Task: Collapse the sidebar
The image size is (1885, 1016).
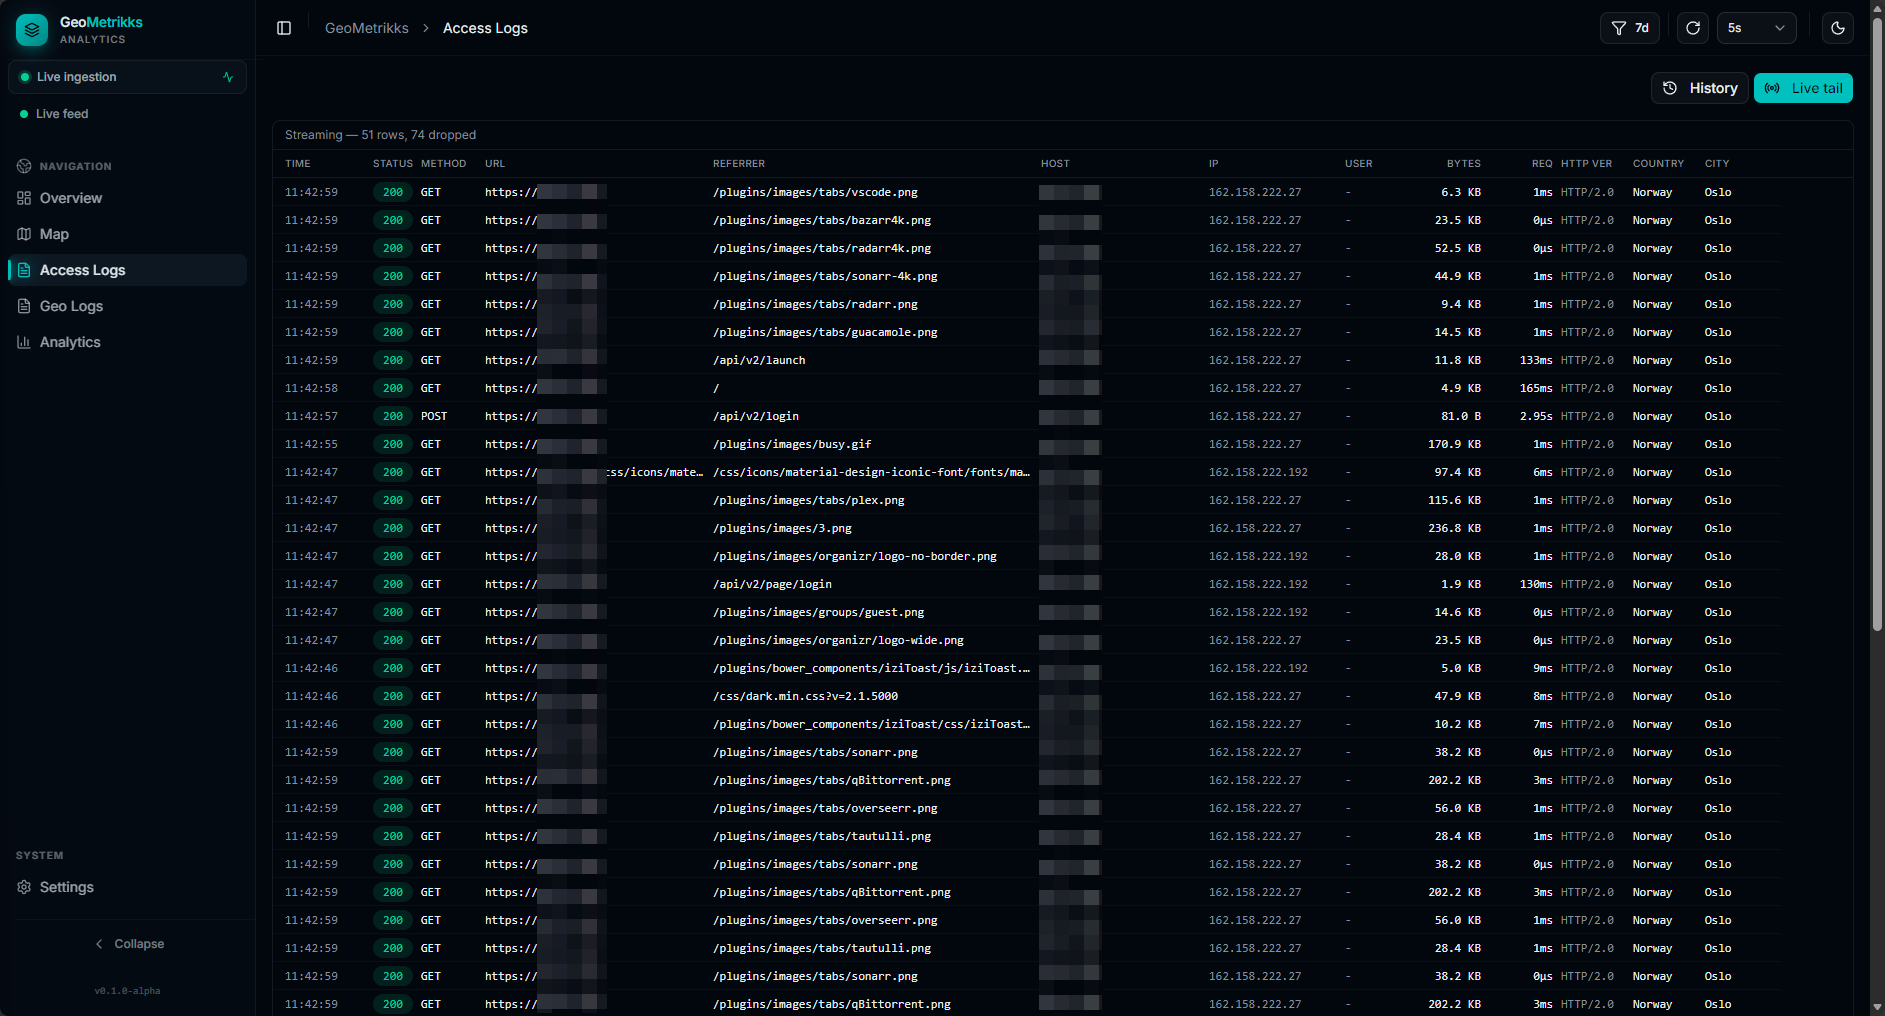Action: (x=129, y=944)
